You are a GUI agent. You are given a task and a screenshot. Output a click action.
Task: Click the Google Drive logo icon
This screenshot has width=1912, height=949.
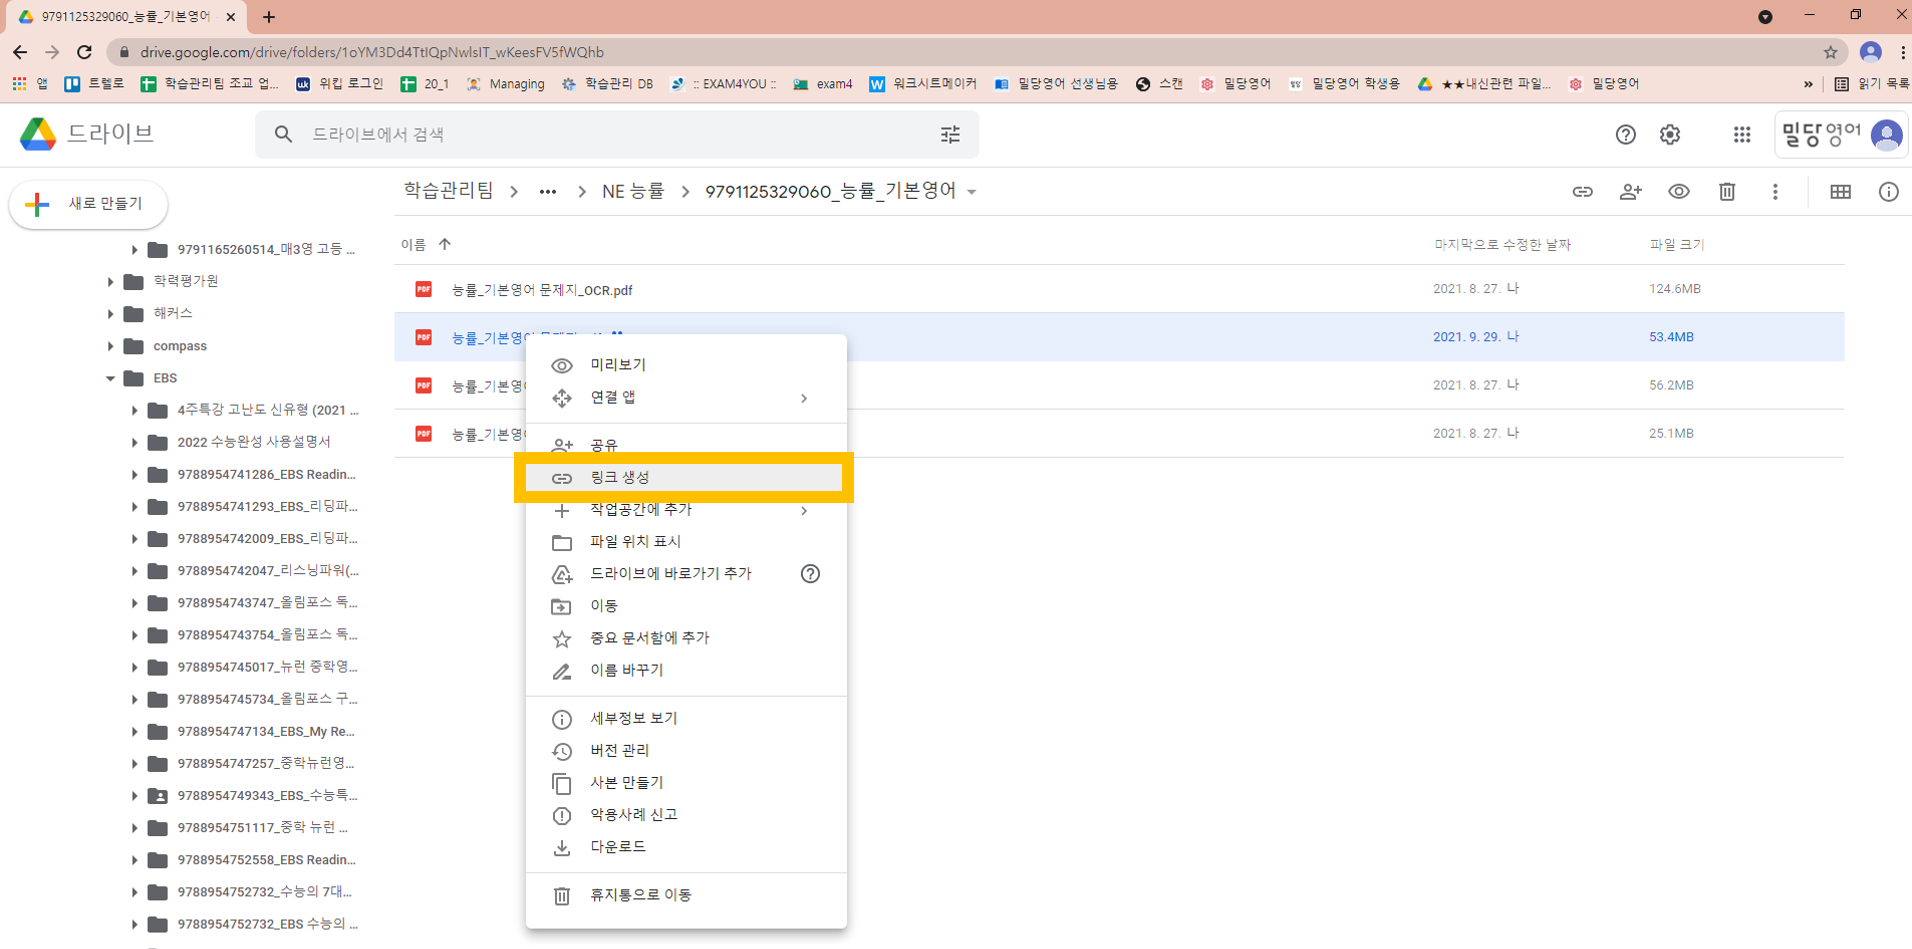pyautogui.click(x=38, y=134)
